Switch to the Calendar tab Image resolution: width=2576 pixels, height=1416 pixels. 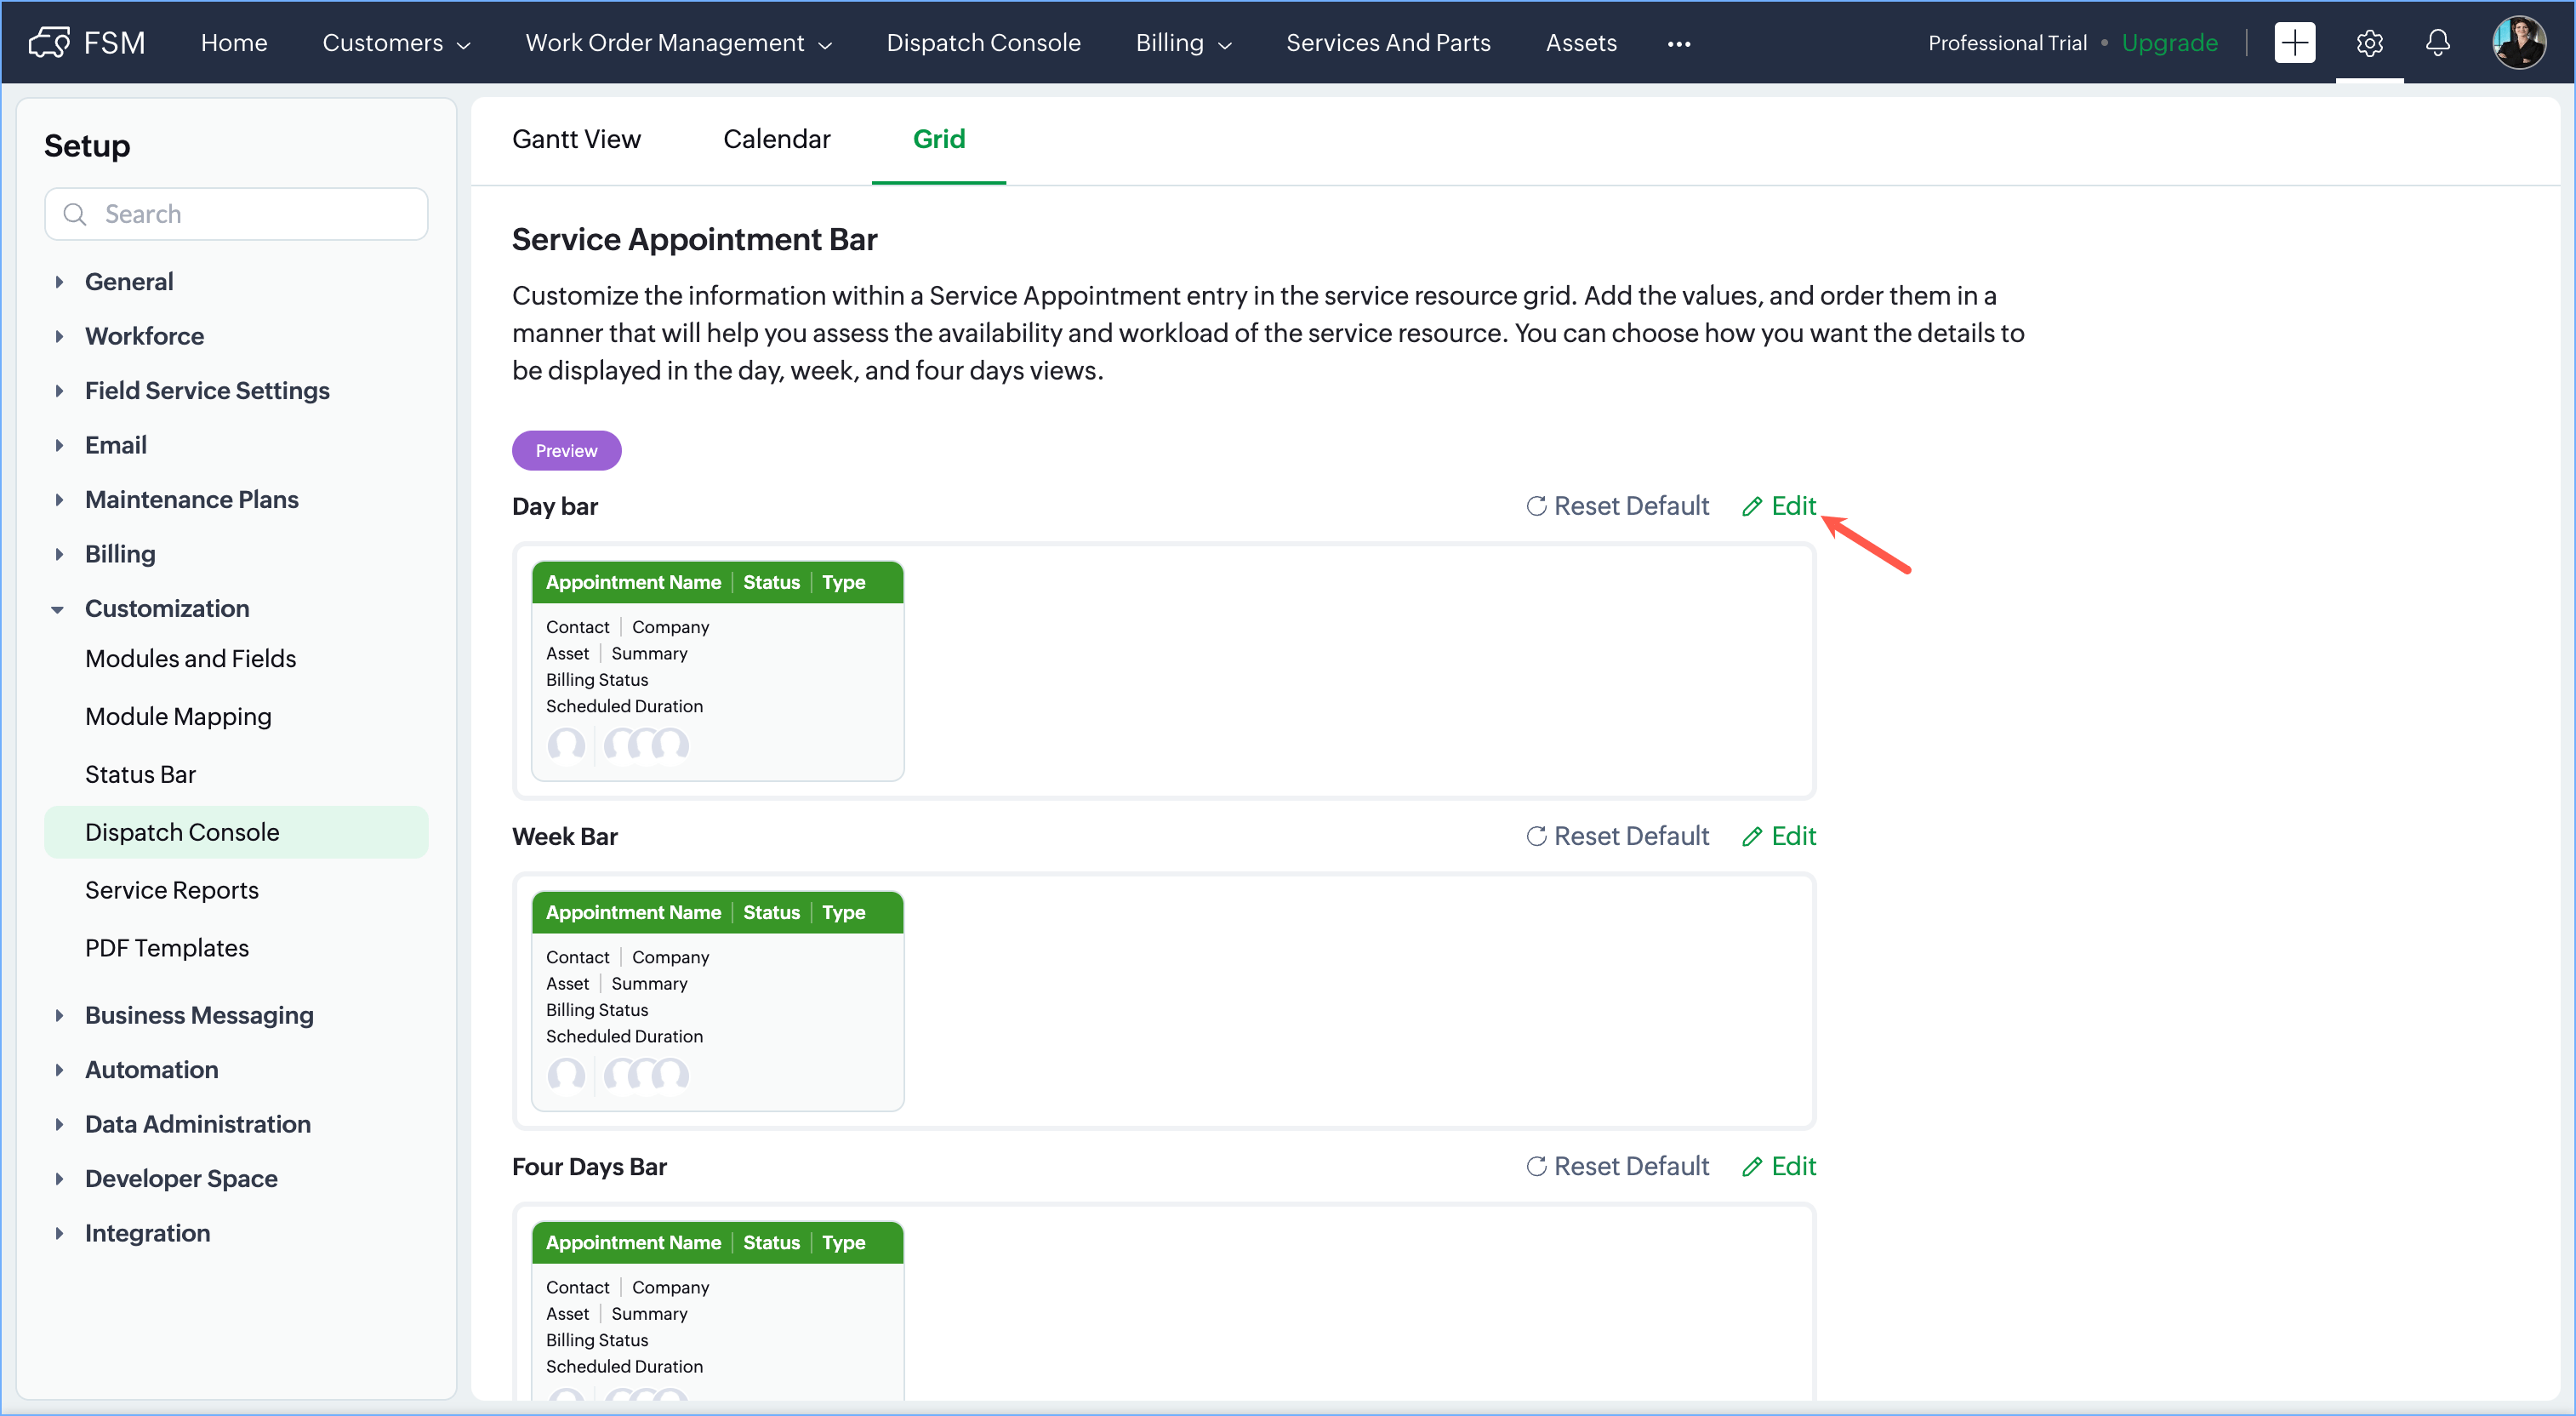point(776,139)
